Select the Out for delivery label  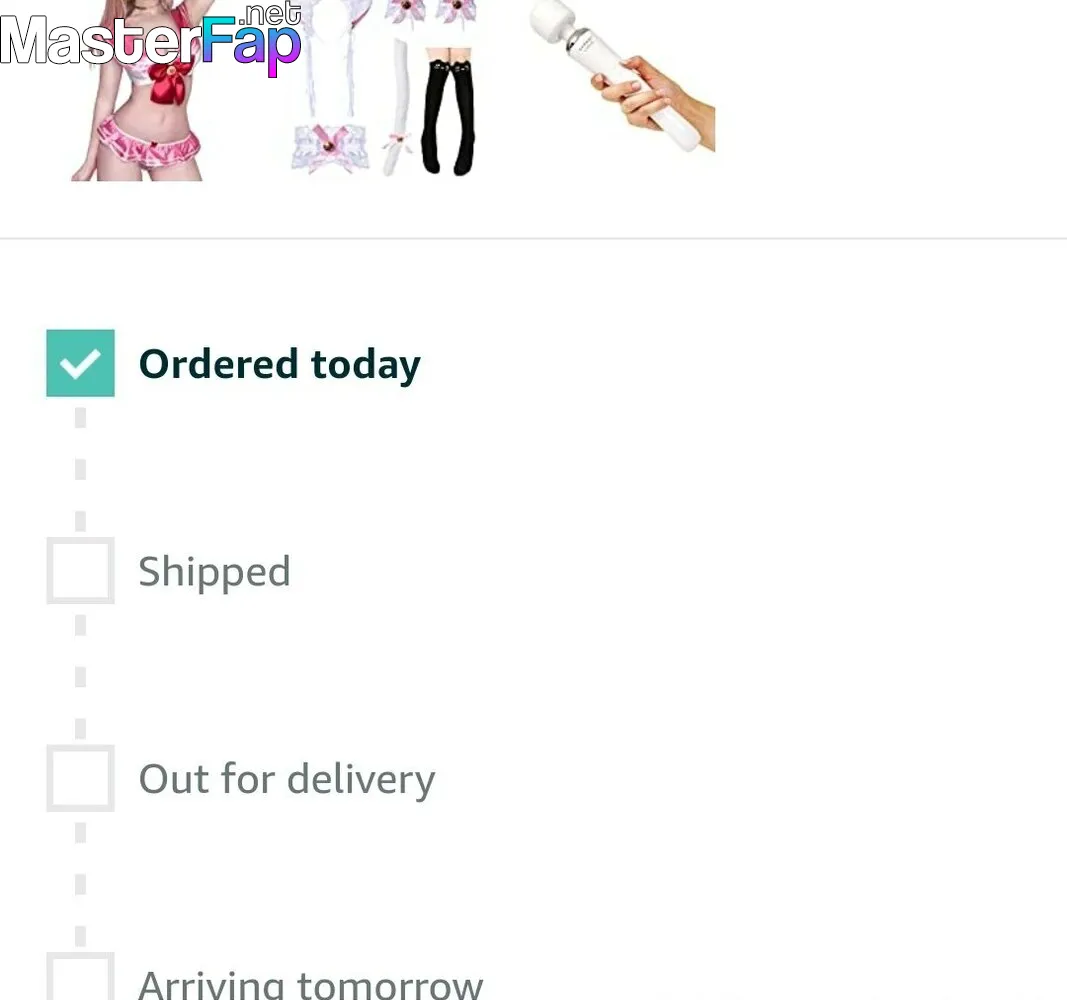click(286, 779)
